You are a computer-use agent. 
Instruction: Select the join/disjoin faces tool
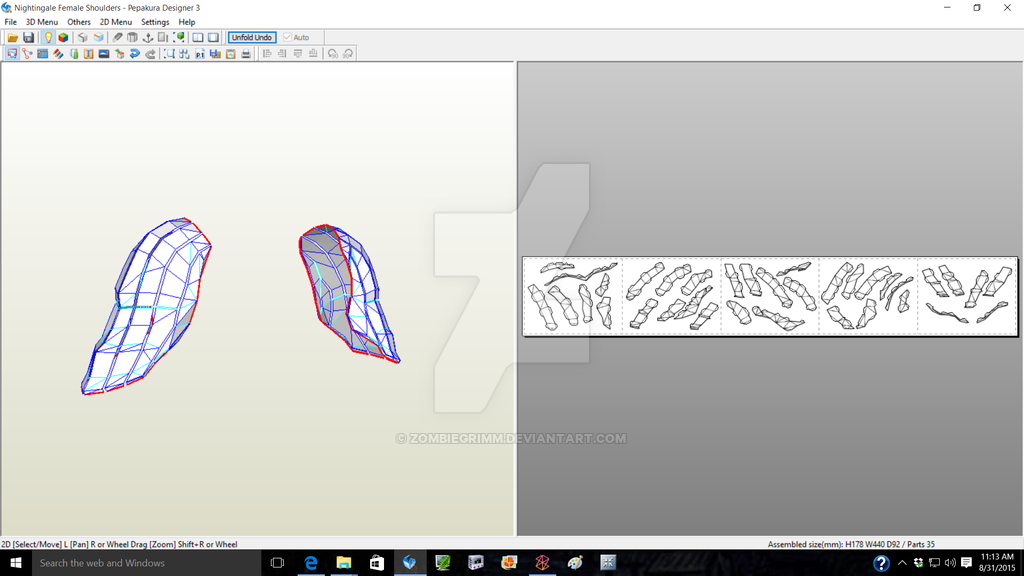pyautogui.click(x=27, y=54)
